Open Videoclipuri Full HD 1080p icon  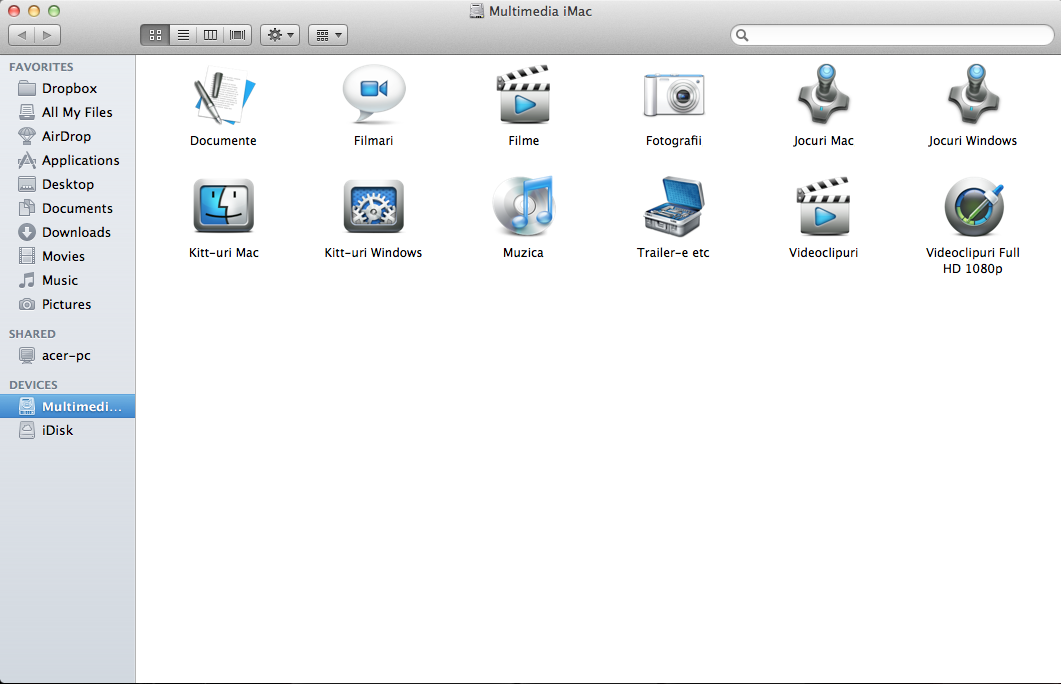(x=973, y=206)
